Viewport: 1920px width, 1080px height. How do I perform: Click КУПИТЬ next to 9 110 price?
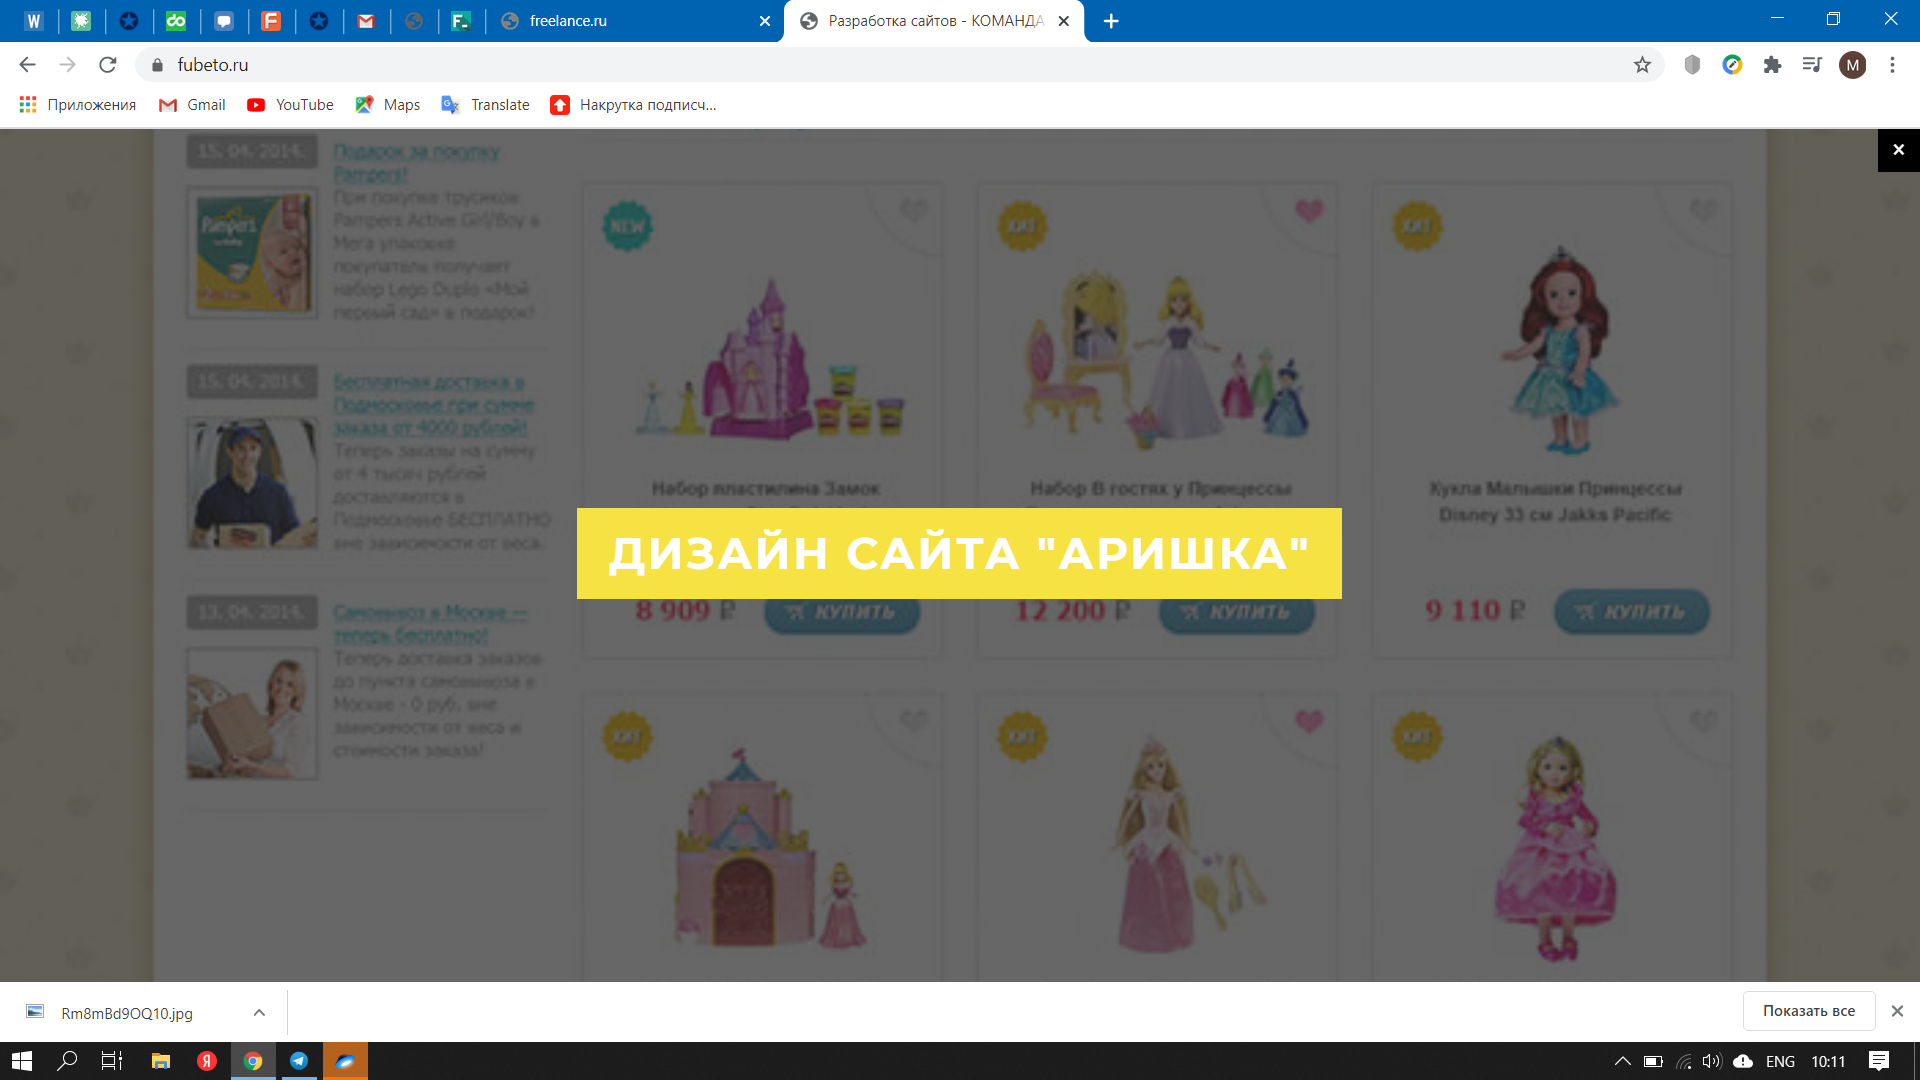coord(1632,611)
